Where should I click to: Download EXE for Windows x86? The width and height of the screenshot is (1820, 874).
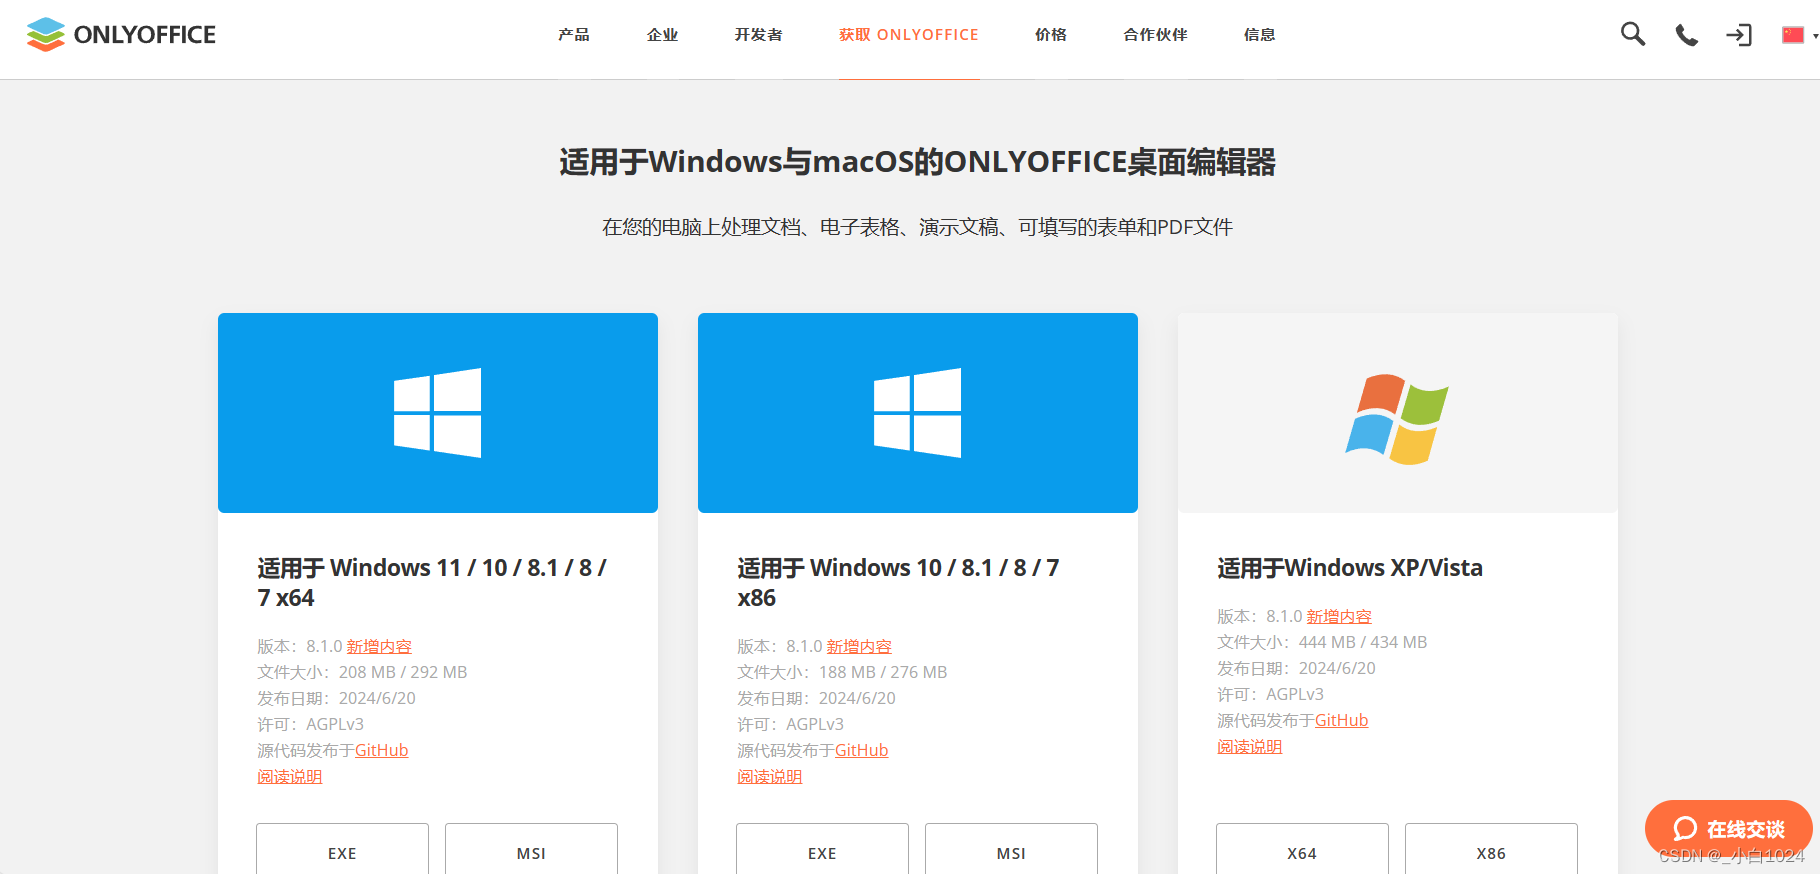click(822, 849)
